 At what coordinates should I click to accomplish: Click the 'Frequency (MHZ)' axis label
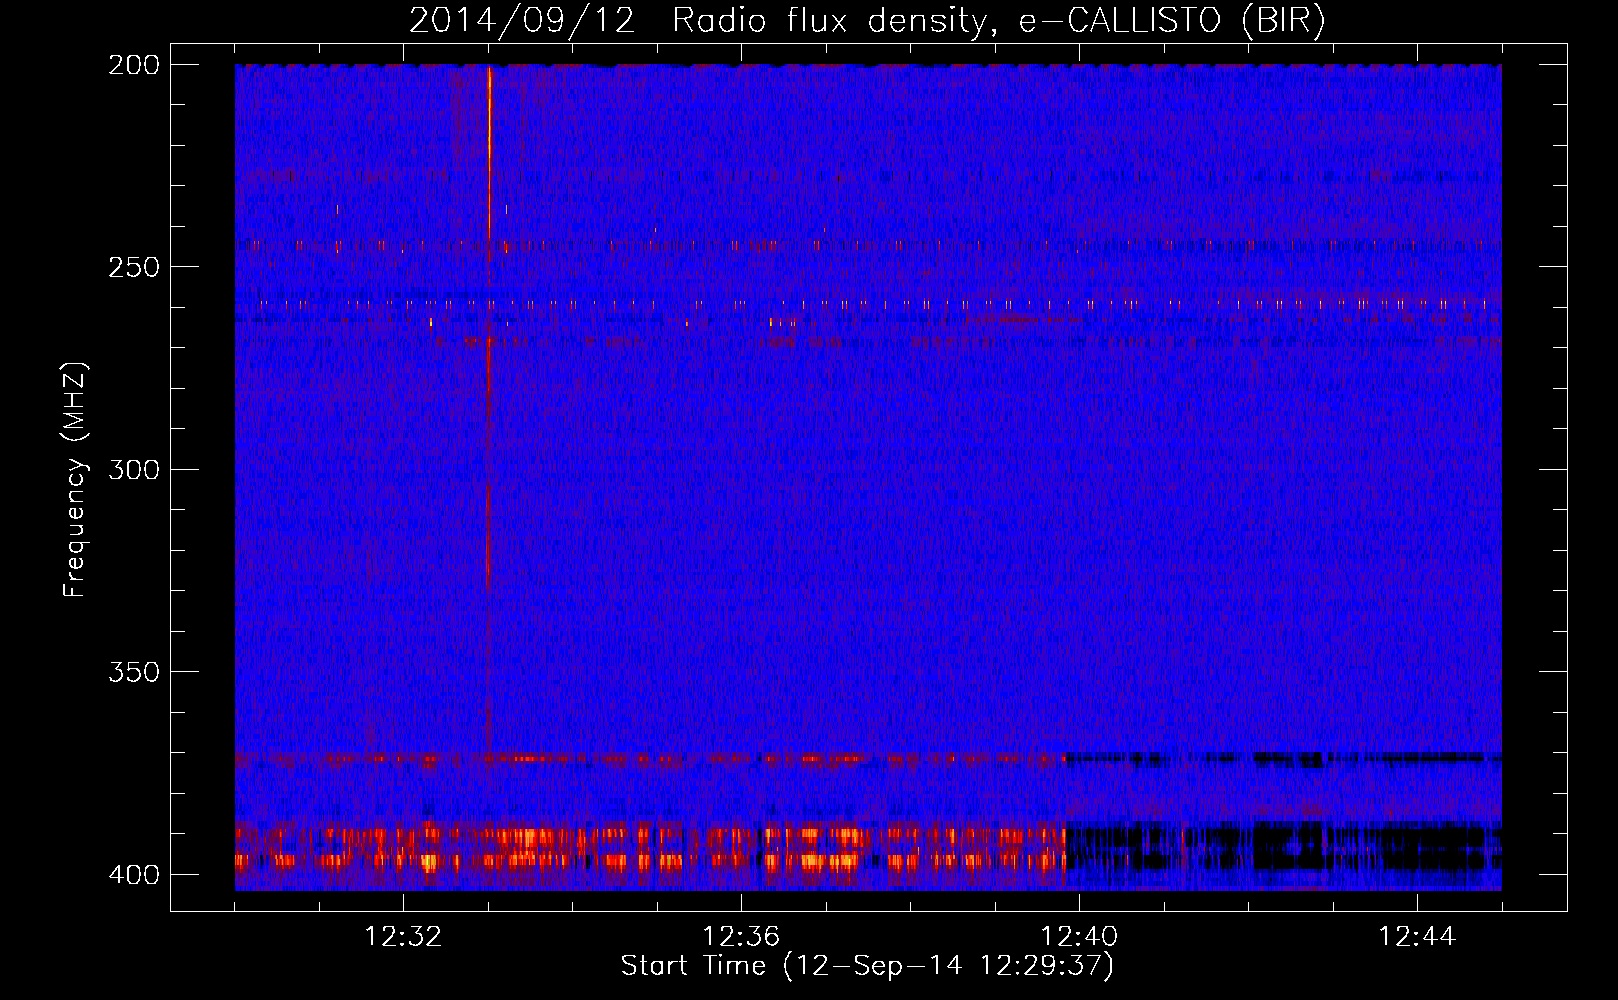pyautogui.click(x=75, y=480)
